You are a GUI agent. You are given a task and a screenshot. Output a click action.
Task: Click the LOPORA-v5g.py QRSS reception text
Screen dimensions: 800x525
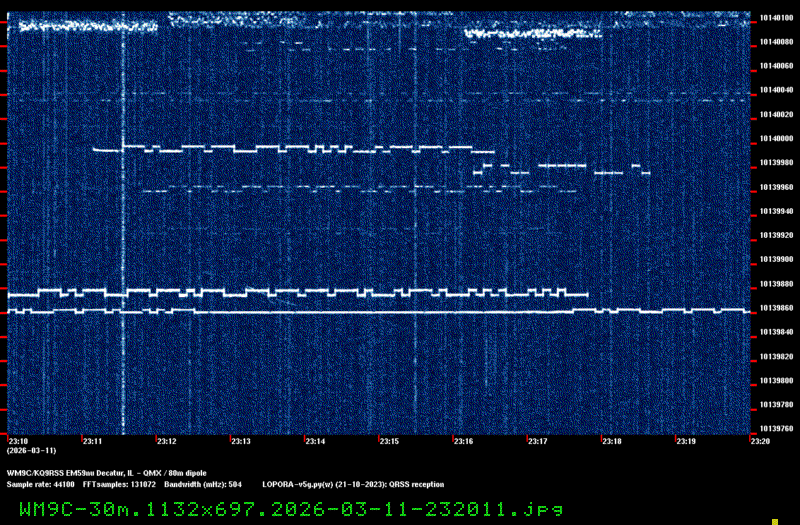click(353, 485)
